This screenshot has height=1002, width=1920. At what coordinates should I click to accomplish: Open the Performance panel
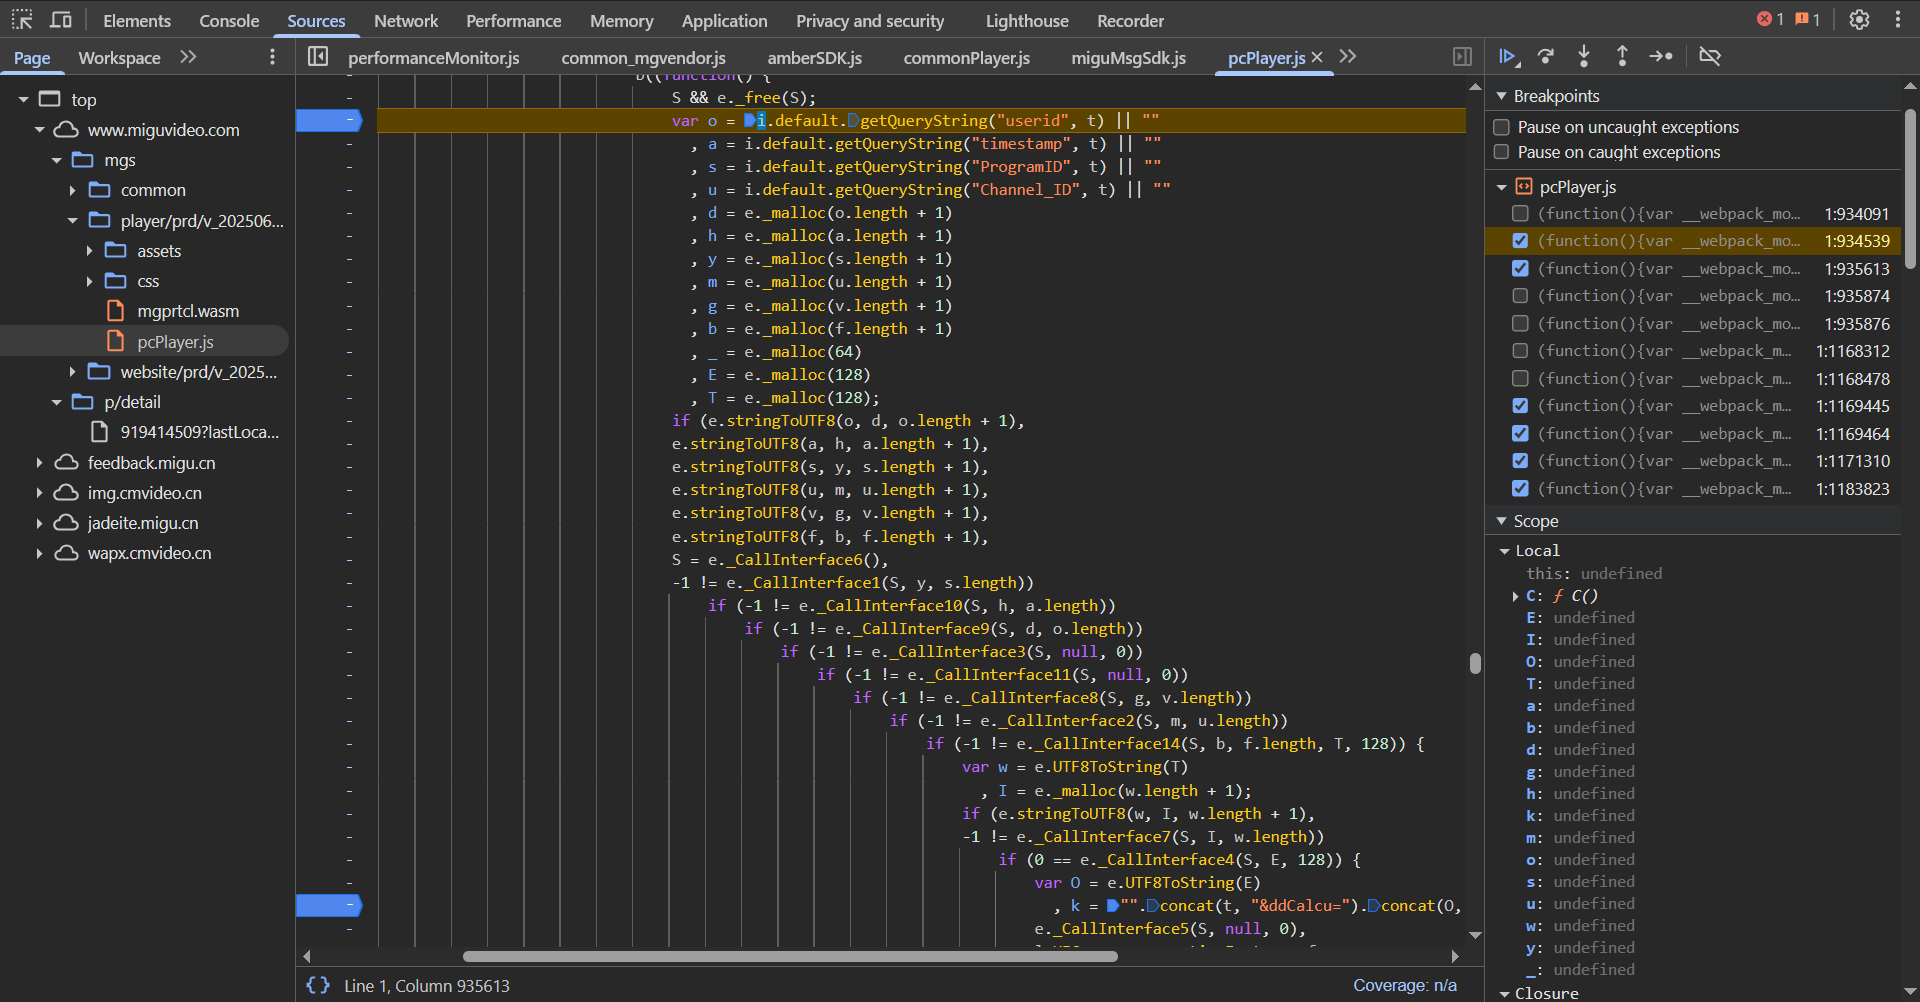point(513,20)
